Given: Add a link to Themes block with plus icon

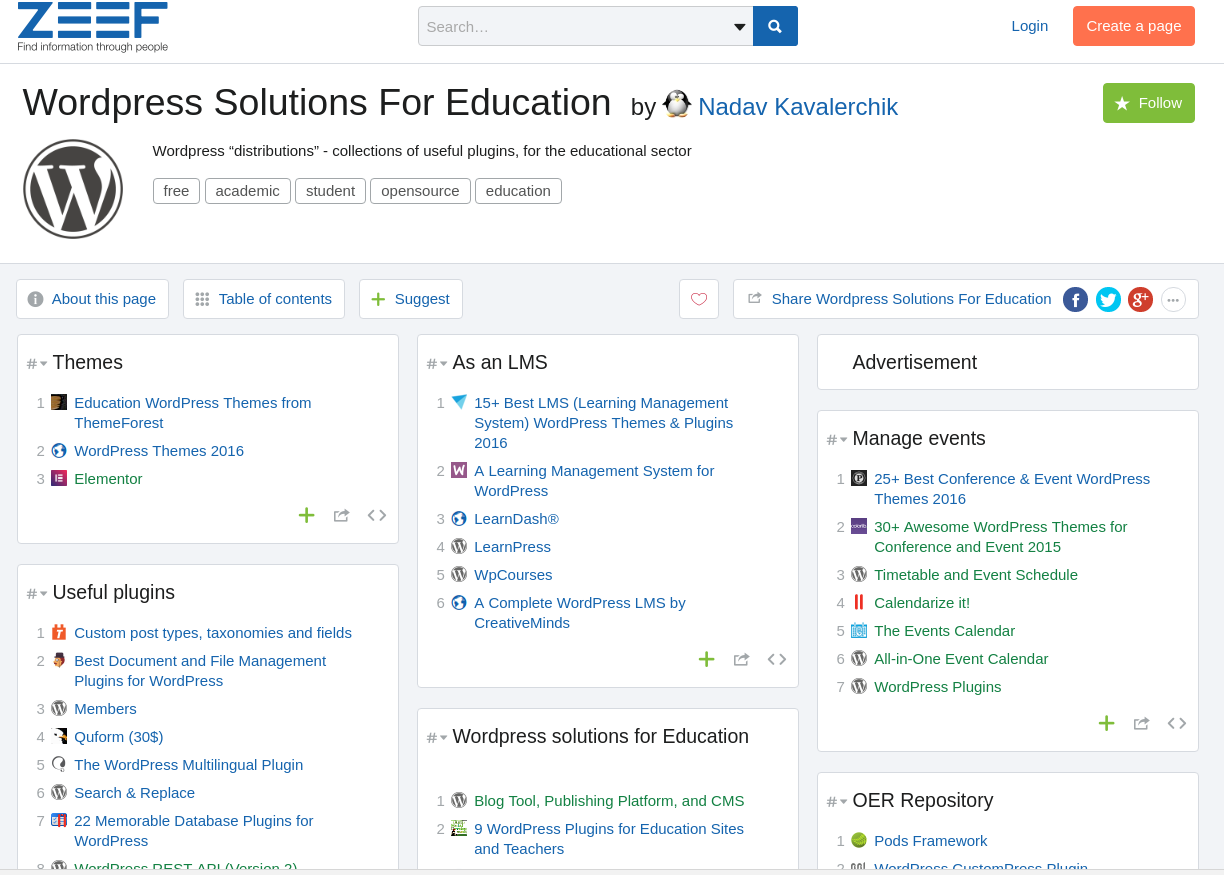Looking at the screenshot, I should [x=306, y=515].
